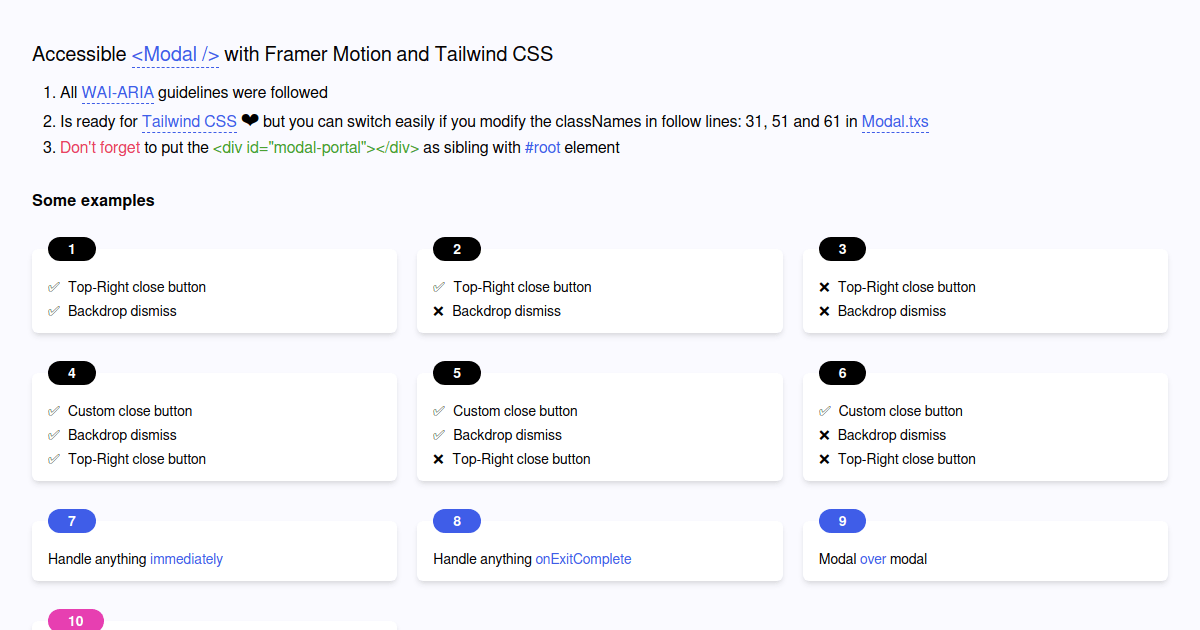Viewport: 1200px width, 630px height.
Task: Click the "immediately" link in example 7
Action: (186, 559)
